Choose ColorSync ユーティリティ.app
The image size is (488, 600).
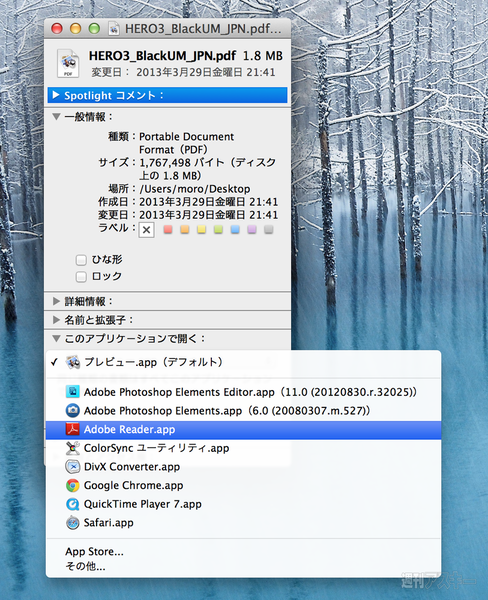point(243,448)
